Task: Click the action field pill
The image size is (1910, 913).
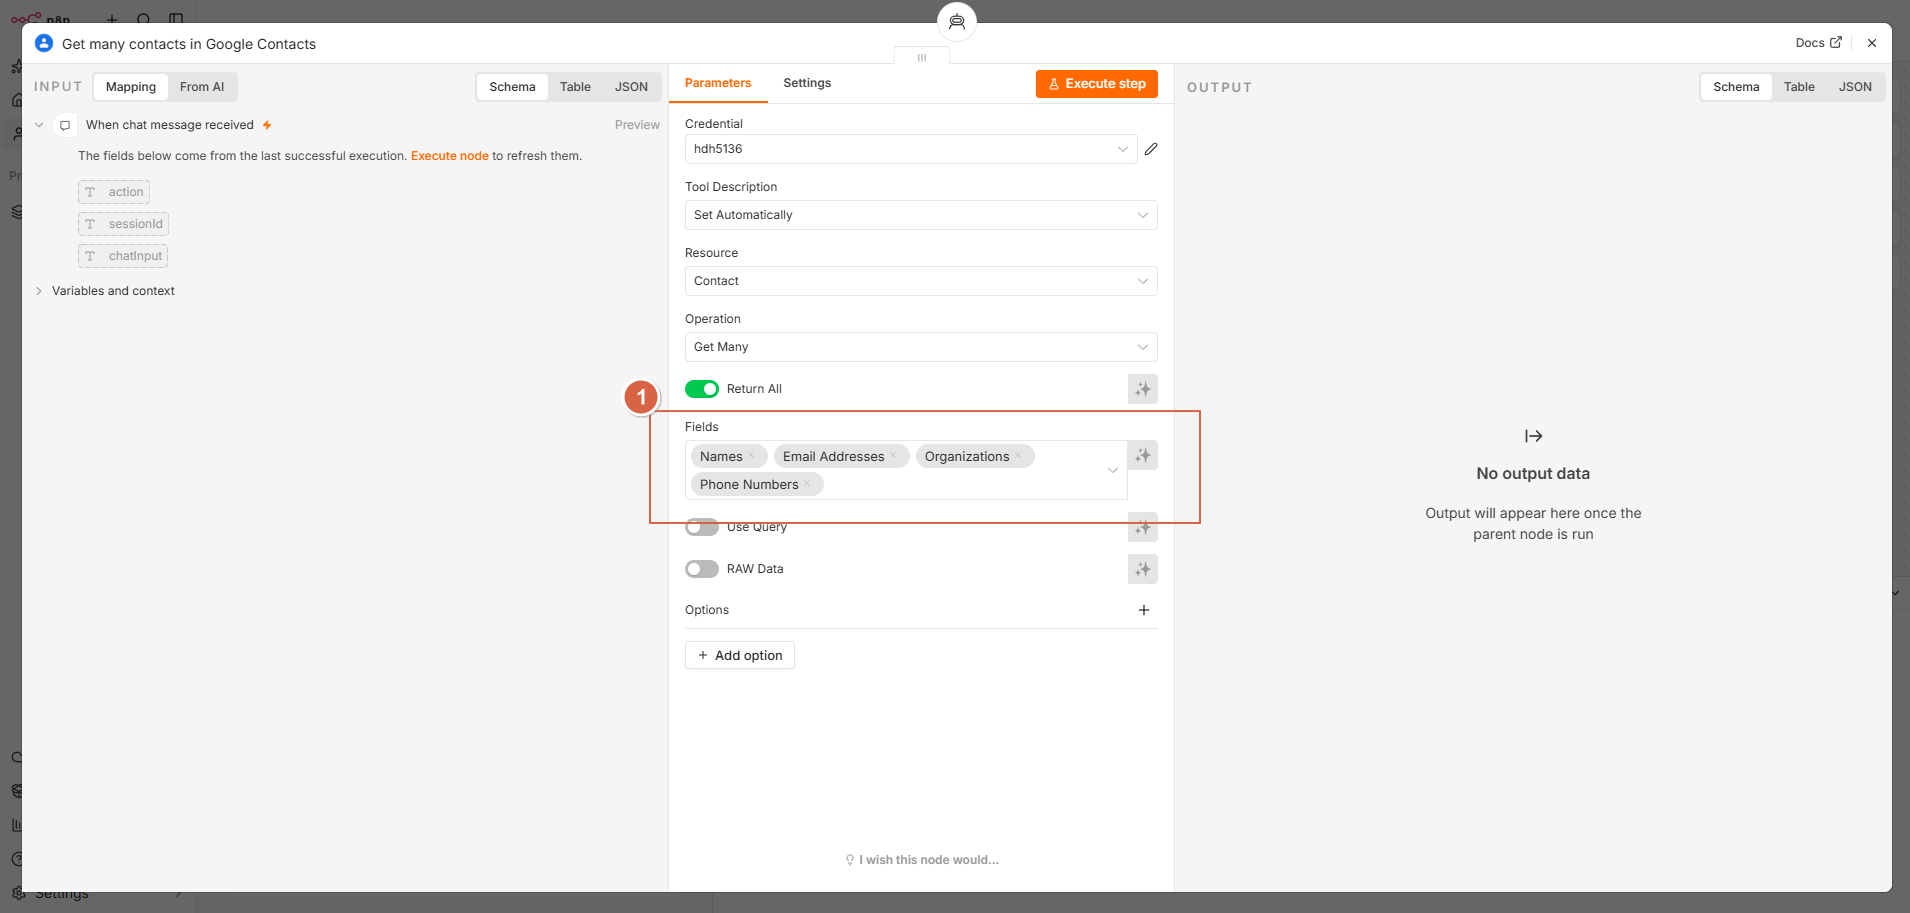Action: (x=114, y=192)
